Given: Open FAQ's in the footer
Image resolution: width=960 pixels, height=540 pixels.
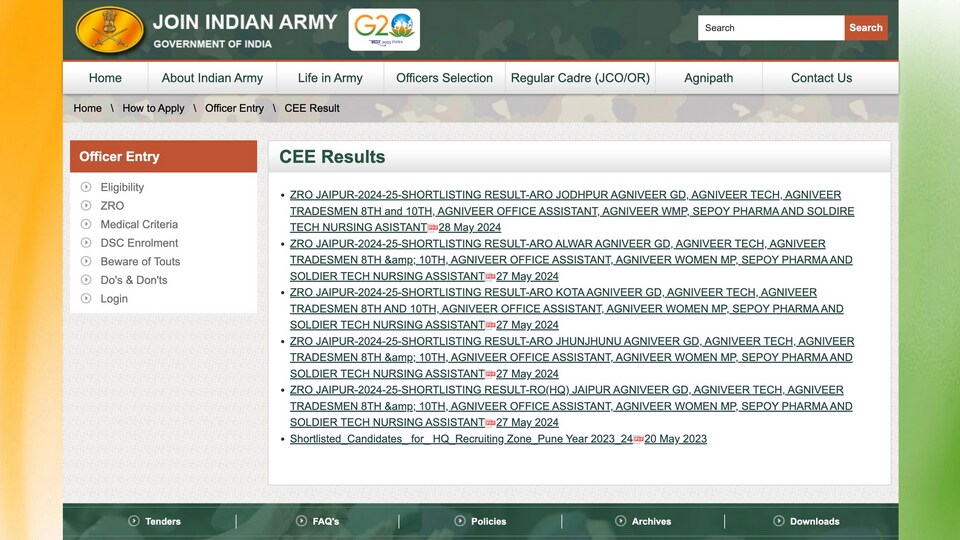Looking at the screenshot, I should point(326,522).
